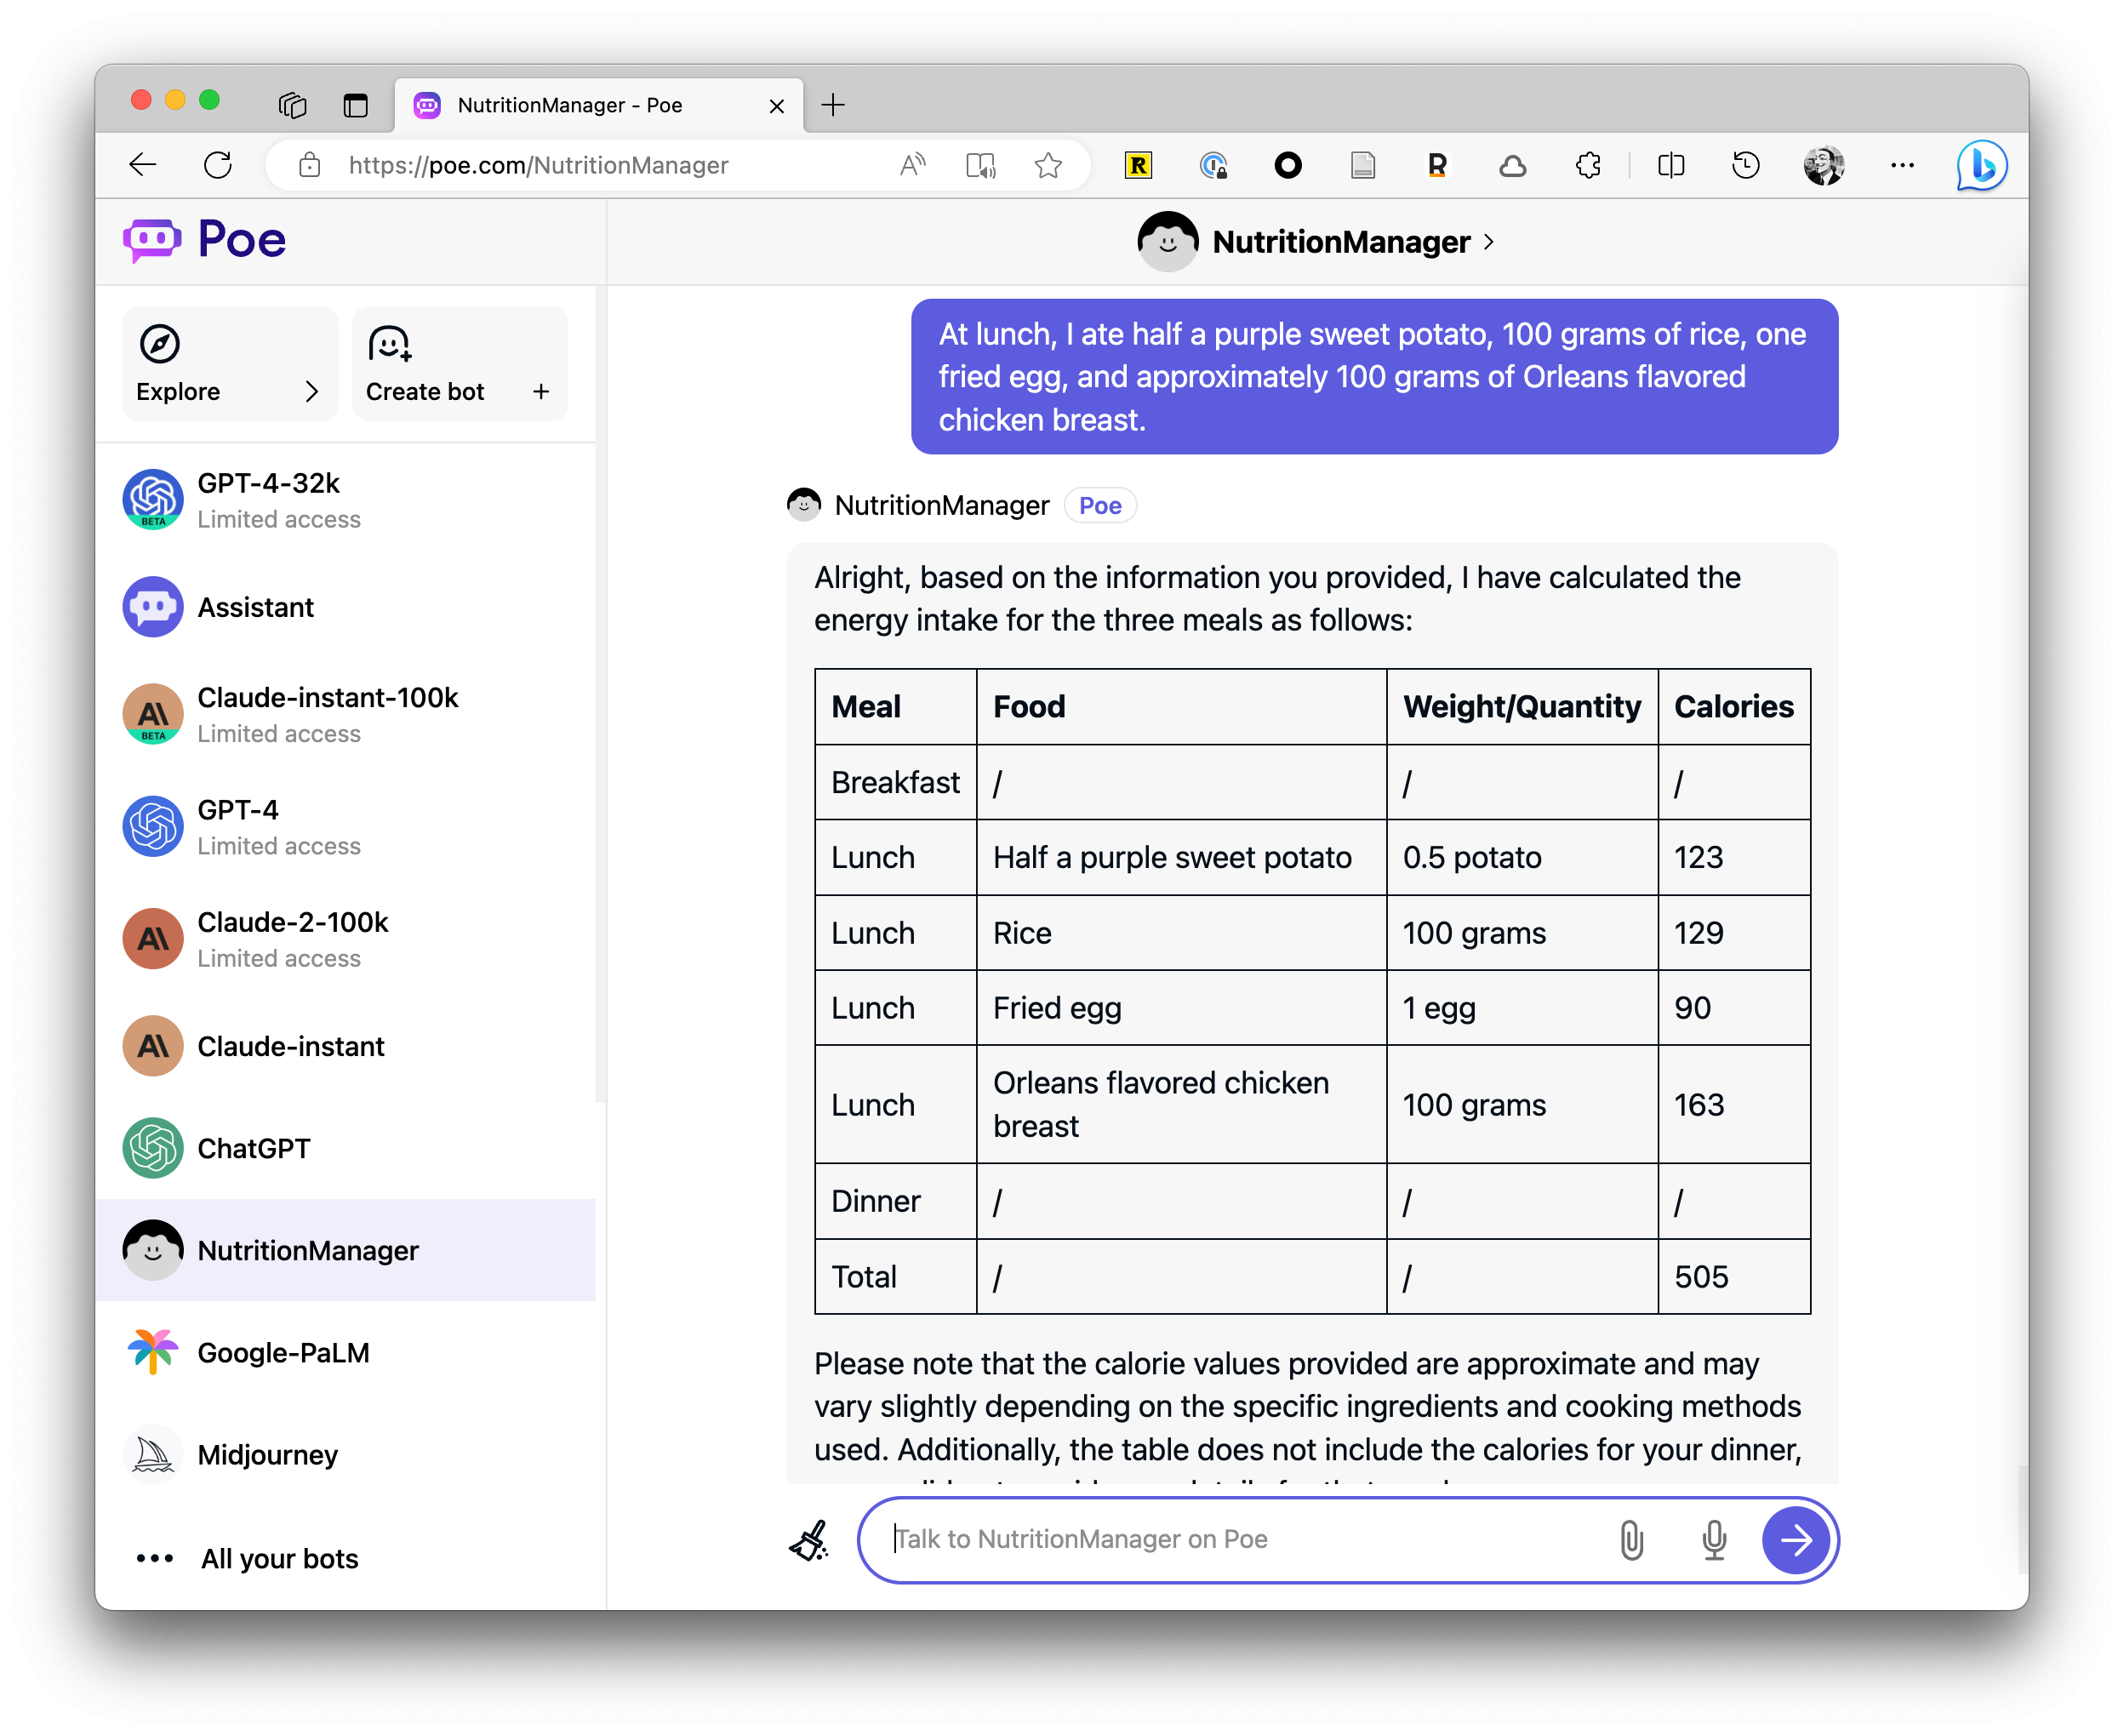This screenshot has height=1736, width=2124.
Task: Open the Bing Copilot sidebar icon
Action: pos(1981,165)
